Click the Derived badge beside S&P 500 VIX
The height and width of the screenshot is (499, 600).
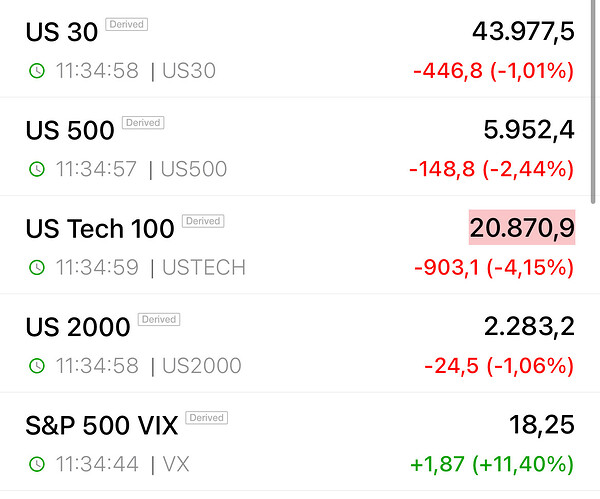[x=207, y=418]
